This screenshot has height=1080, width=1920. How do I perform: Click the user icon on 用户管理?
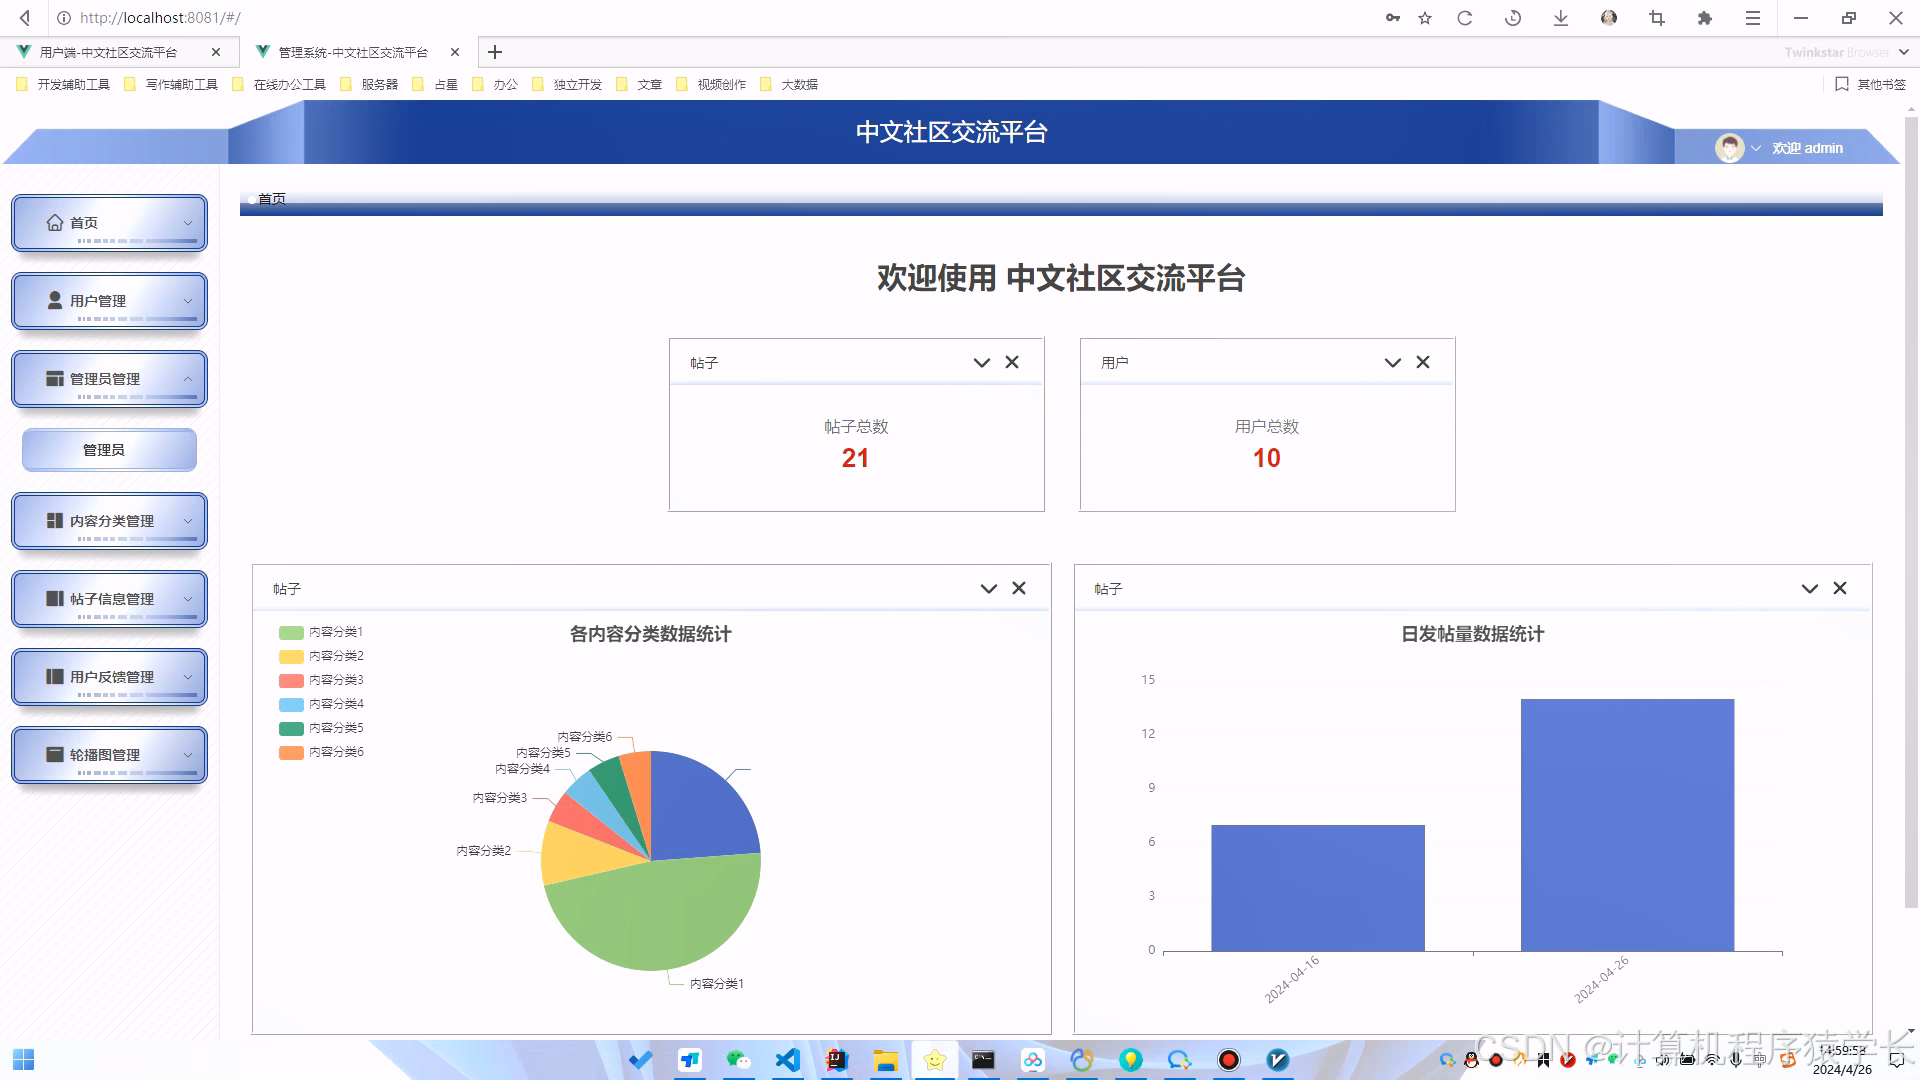(55, 299)
